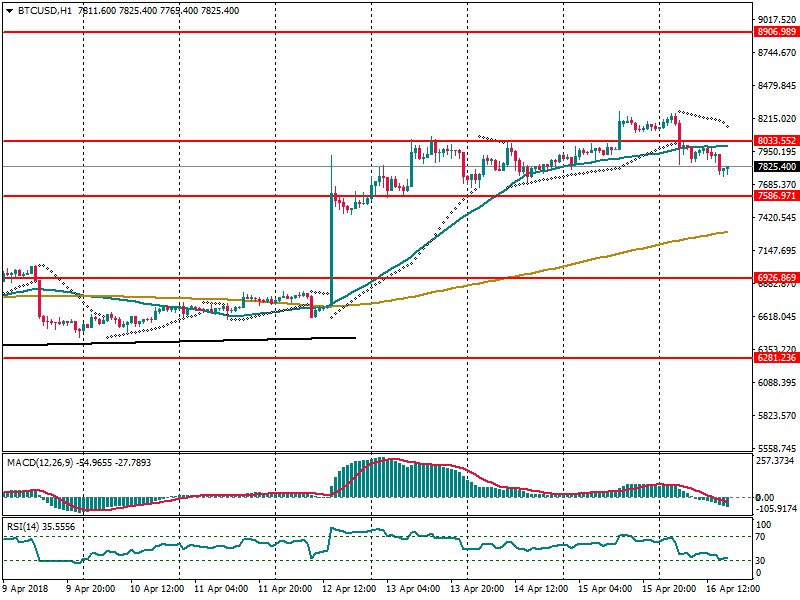The image size is (800, 600).
Task: Select the 16 Apr 12:00 time label
Action: pos(731,589)
